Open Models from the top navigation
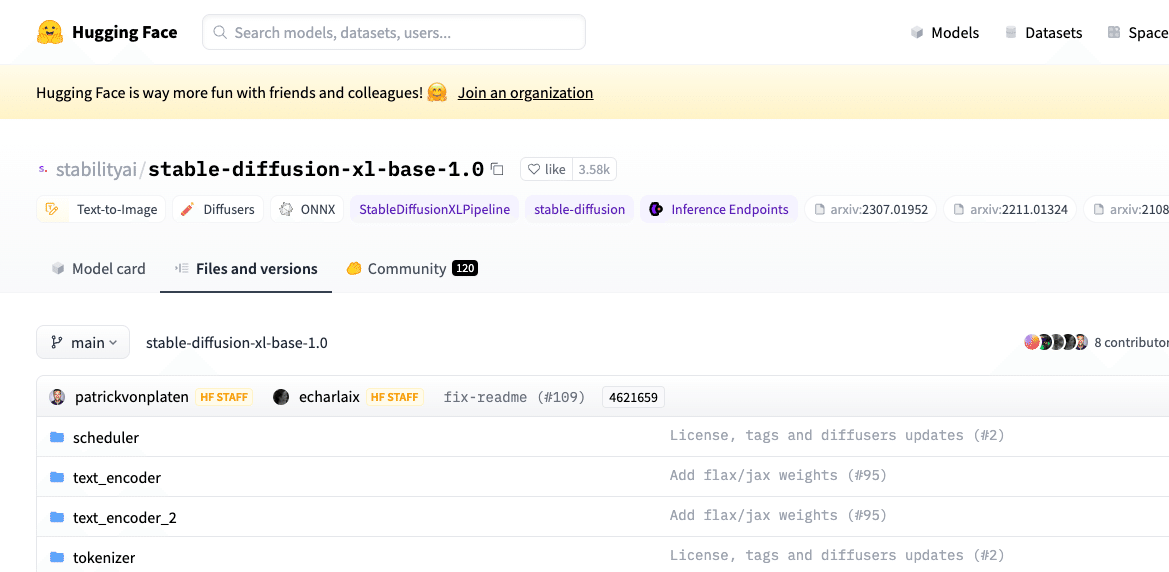Image resolution: width=1169 pixels, height=572 pixels. [944, 32]
